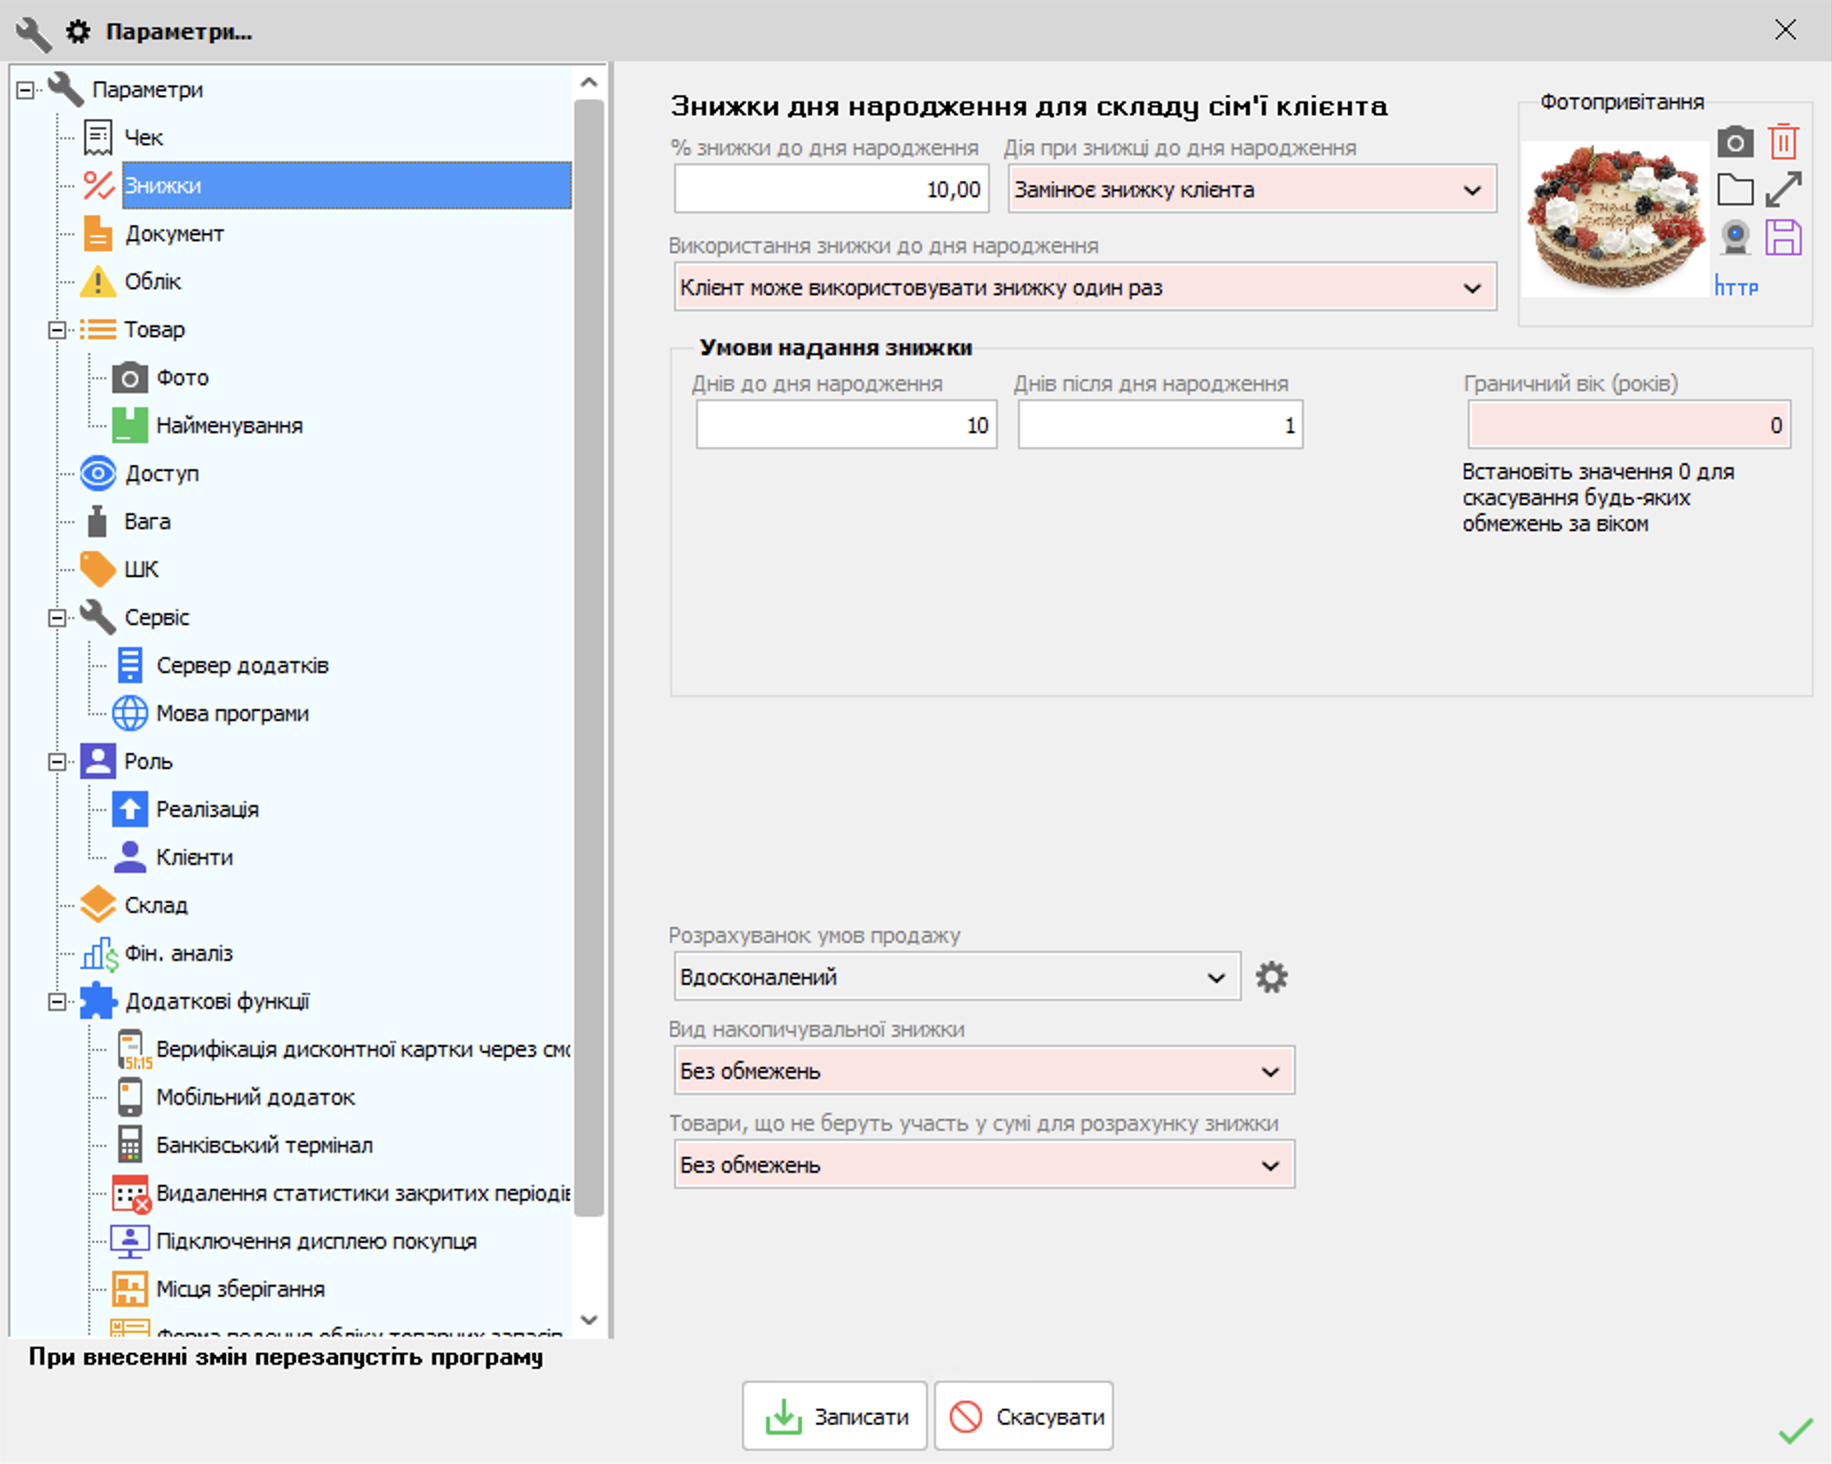Open Дія при знижці до дня народження dropdown
Image resolution: width=1832 pixels, height=1464 pixels.
[1252, 189]
